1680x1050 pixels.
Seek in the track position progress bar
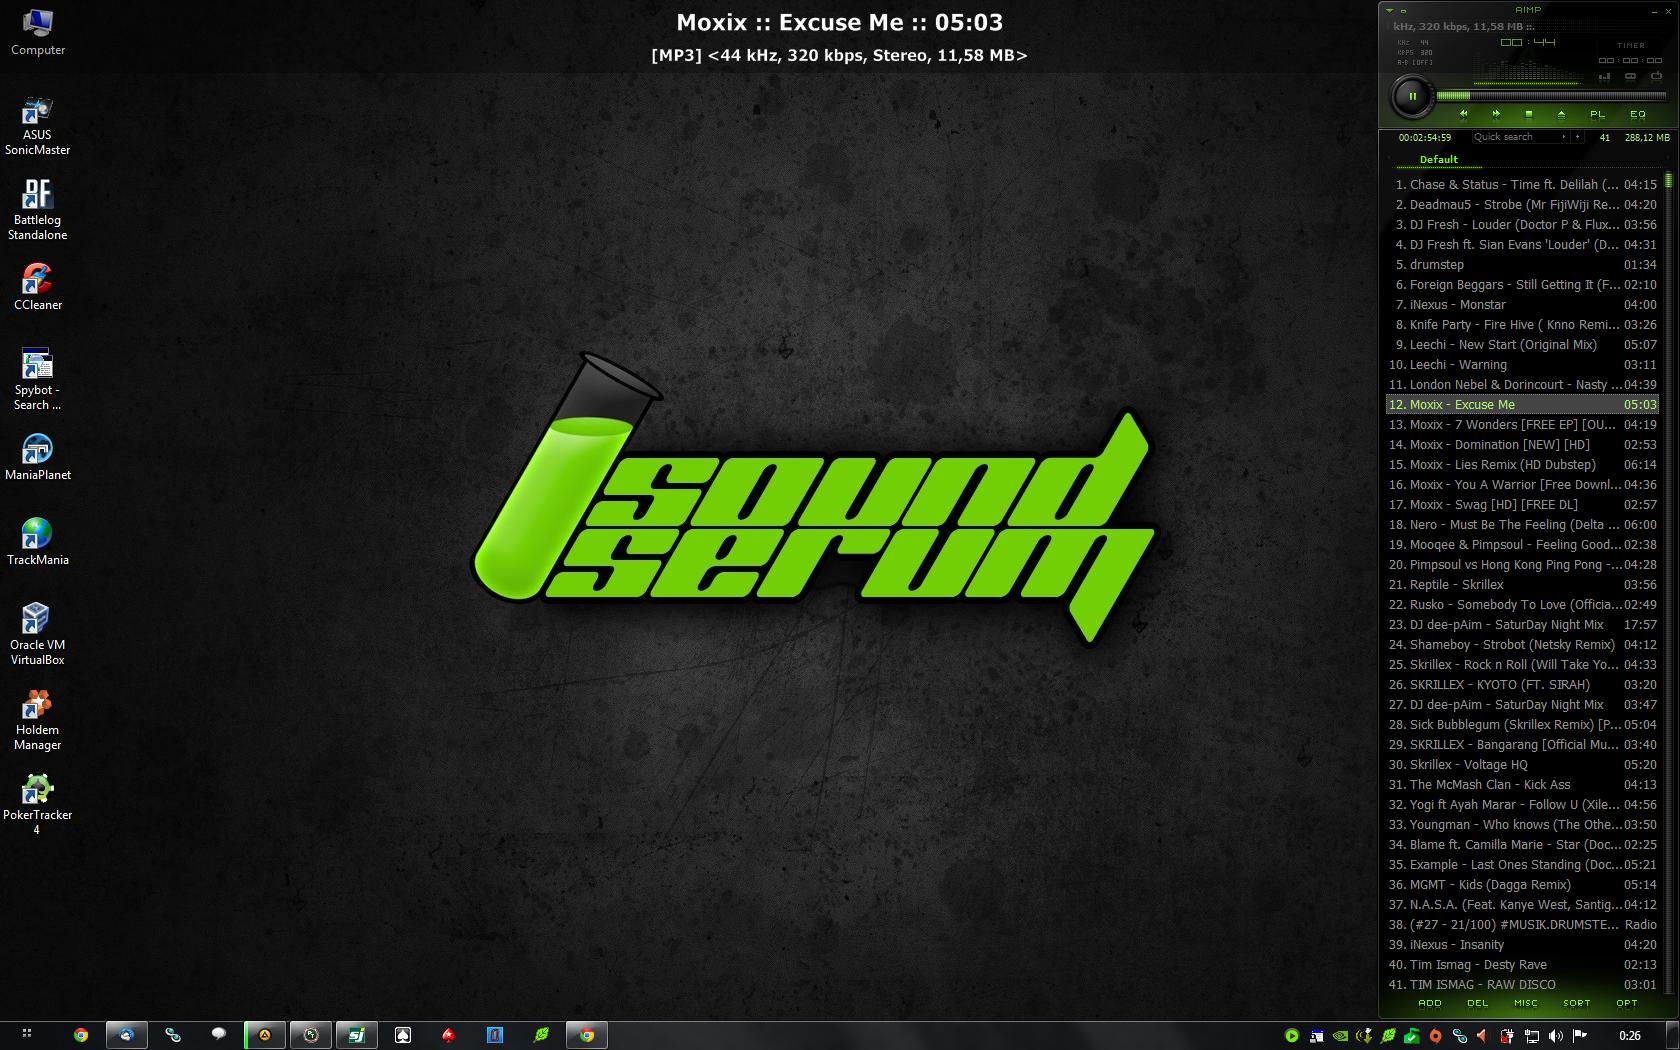1552,96
